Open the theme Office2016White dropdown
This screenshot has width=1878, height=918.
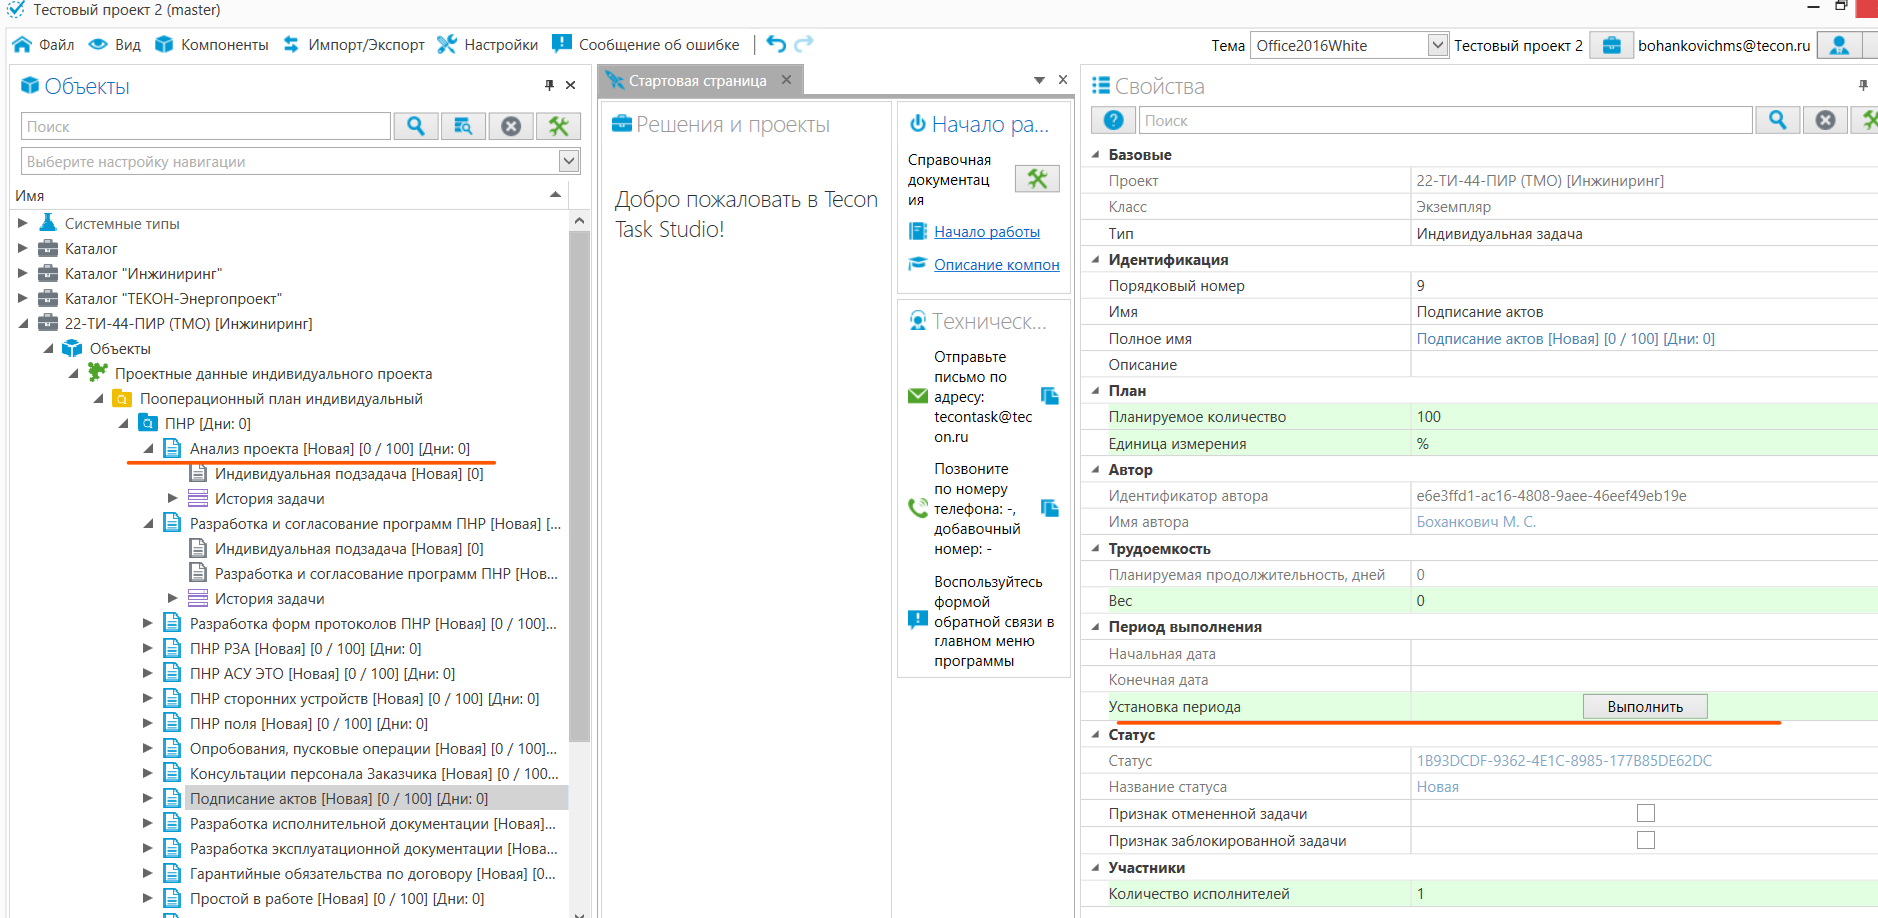point(1437,45)
